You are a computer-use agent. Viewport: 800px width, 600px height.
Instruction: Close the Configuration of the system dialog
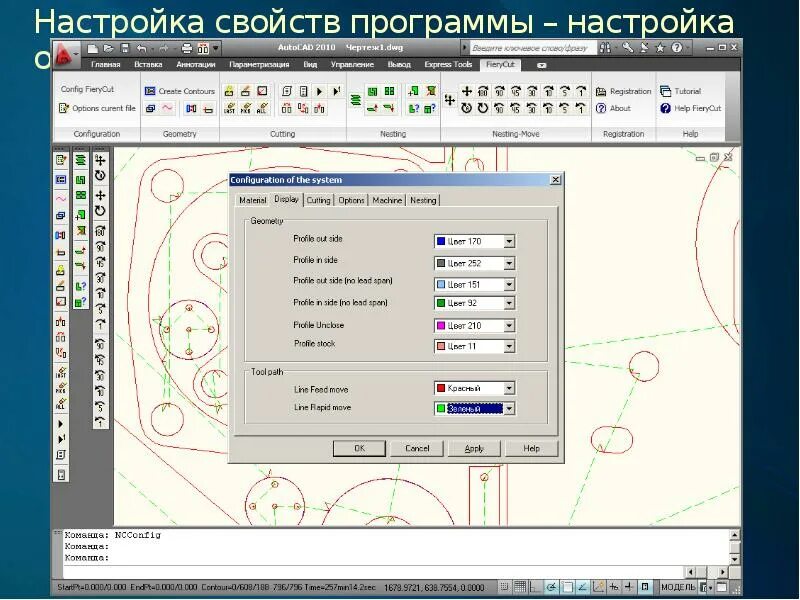[556, 180]
